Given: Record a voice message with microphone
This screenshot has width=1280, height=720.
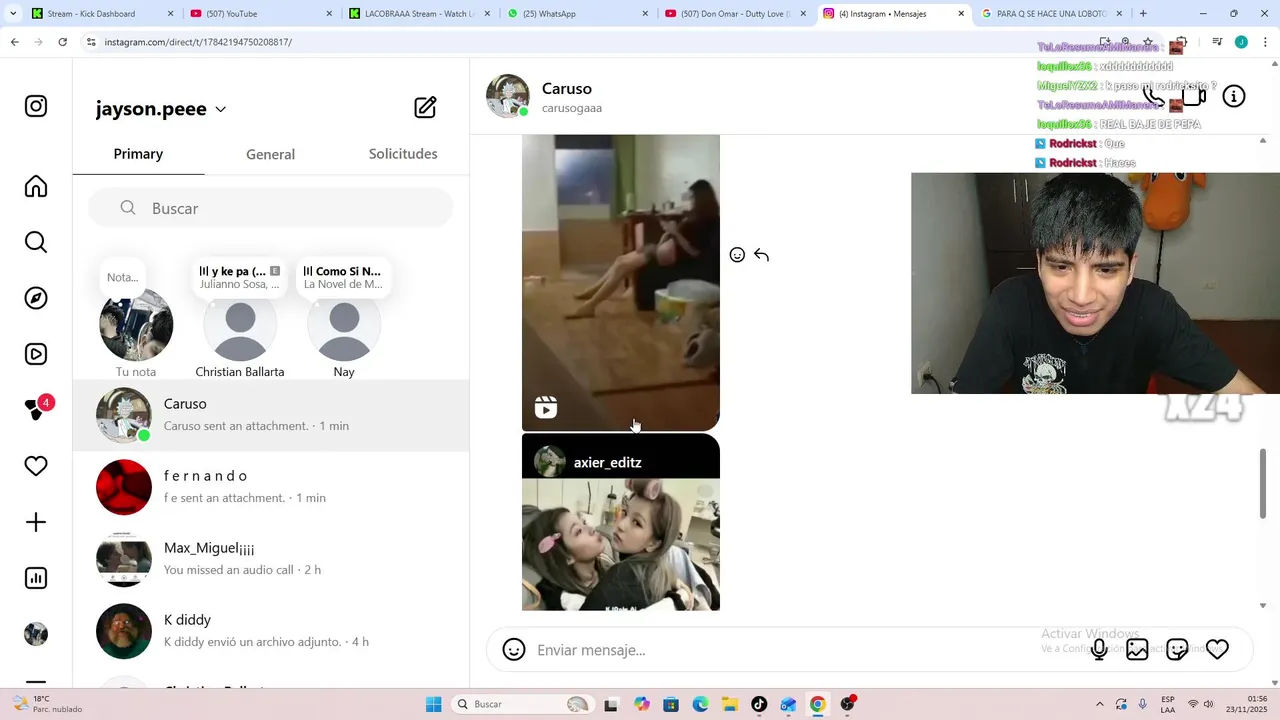Looking at the screenshot, I should 1099,650.
